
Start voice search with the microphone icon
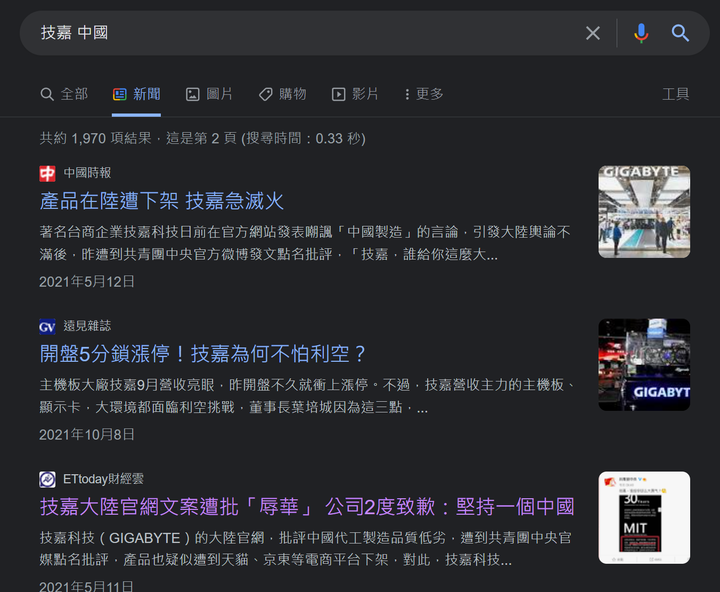[641, 33]
